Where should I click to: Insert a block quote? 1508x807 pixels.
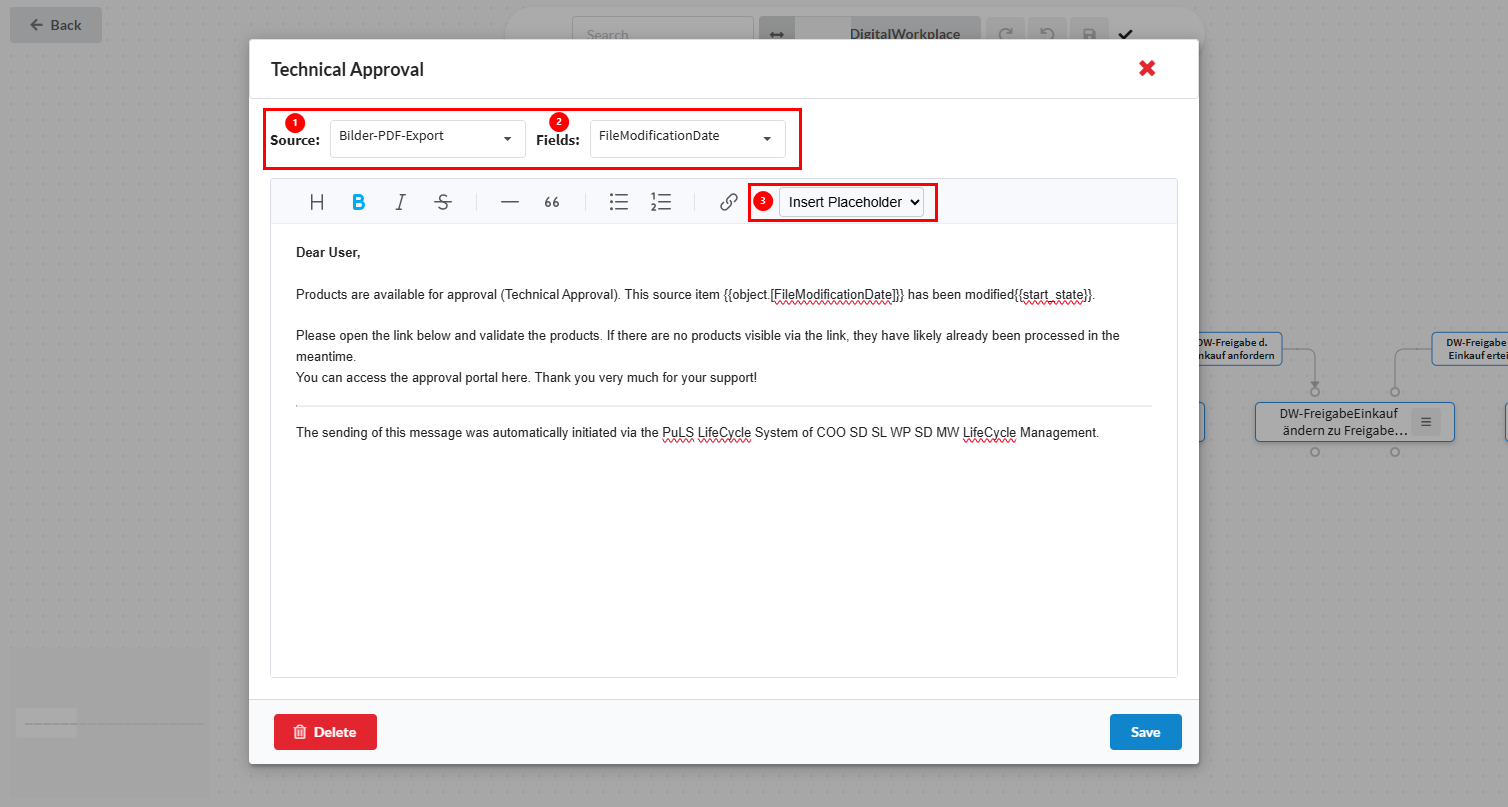click(552, 202)
